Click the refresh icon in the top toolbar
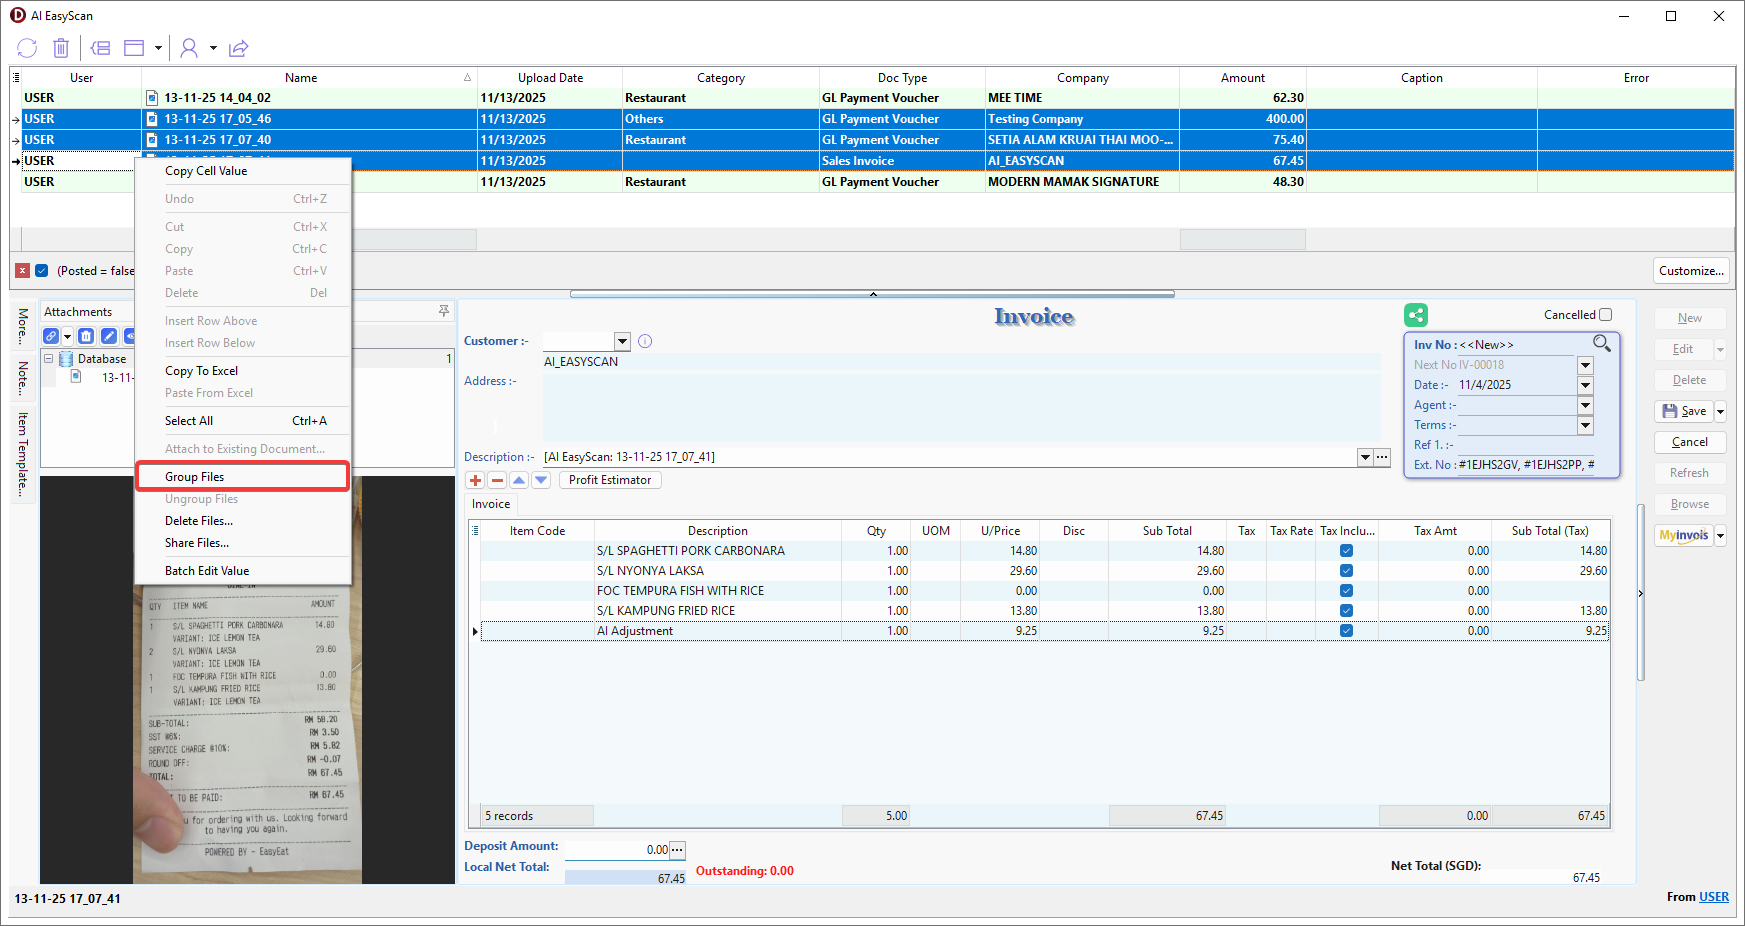This screenshot has height=926, width=1745. point(27,48)
